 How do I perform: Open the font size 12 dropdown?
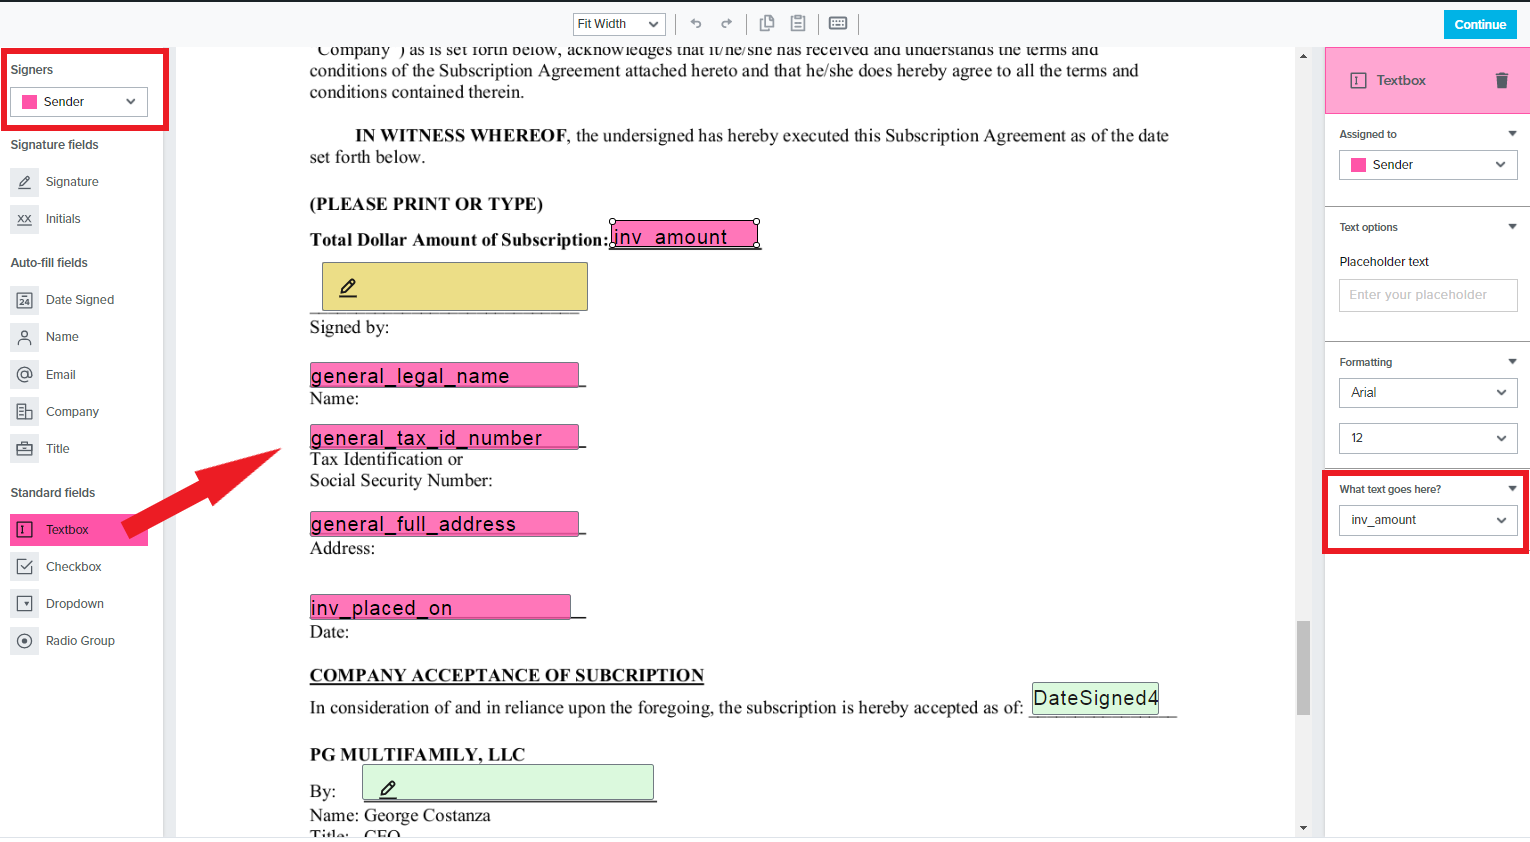(1428, 438)
